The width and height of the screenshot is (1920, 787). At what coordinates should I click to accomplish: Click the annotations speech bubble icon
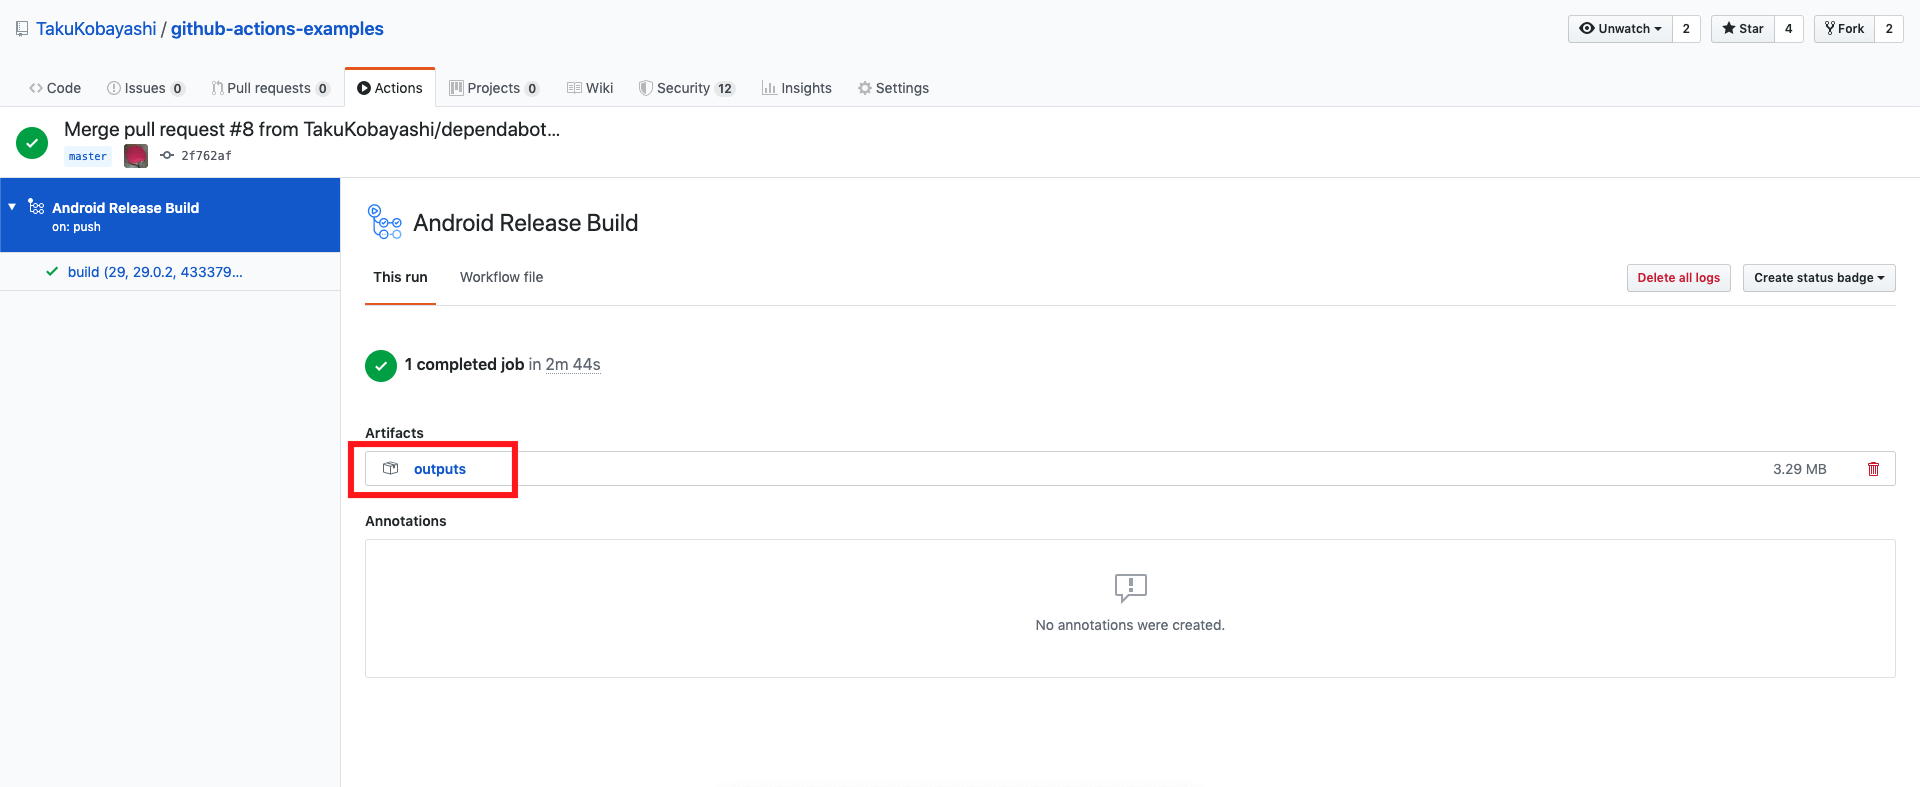point(1131,588)
